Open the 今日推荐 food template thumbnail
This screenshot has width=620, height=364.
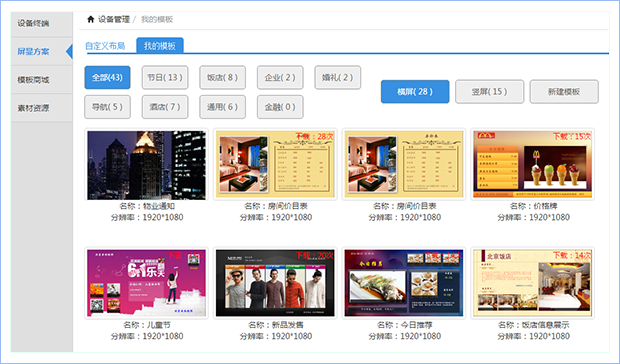point(404,283)
